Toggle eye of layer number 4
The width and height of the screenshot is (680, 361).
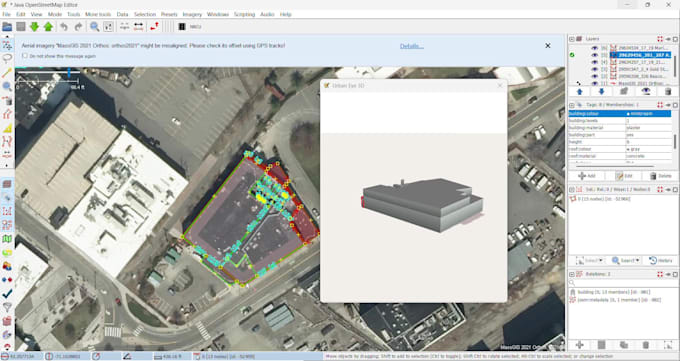tap(595, 62)
